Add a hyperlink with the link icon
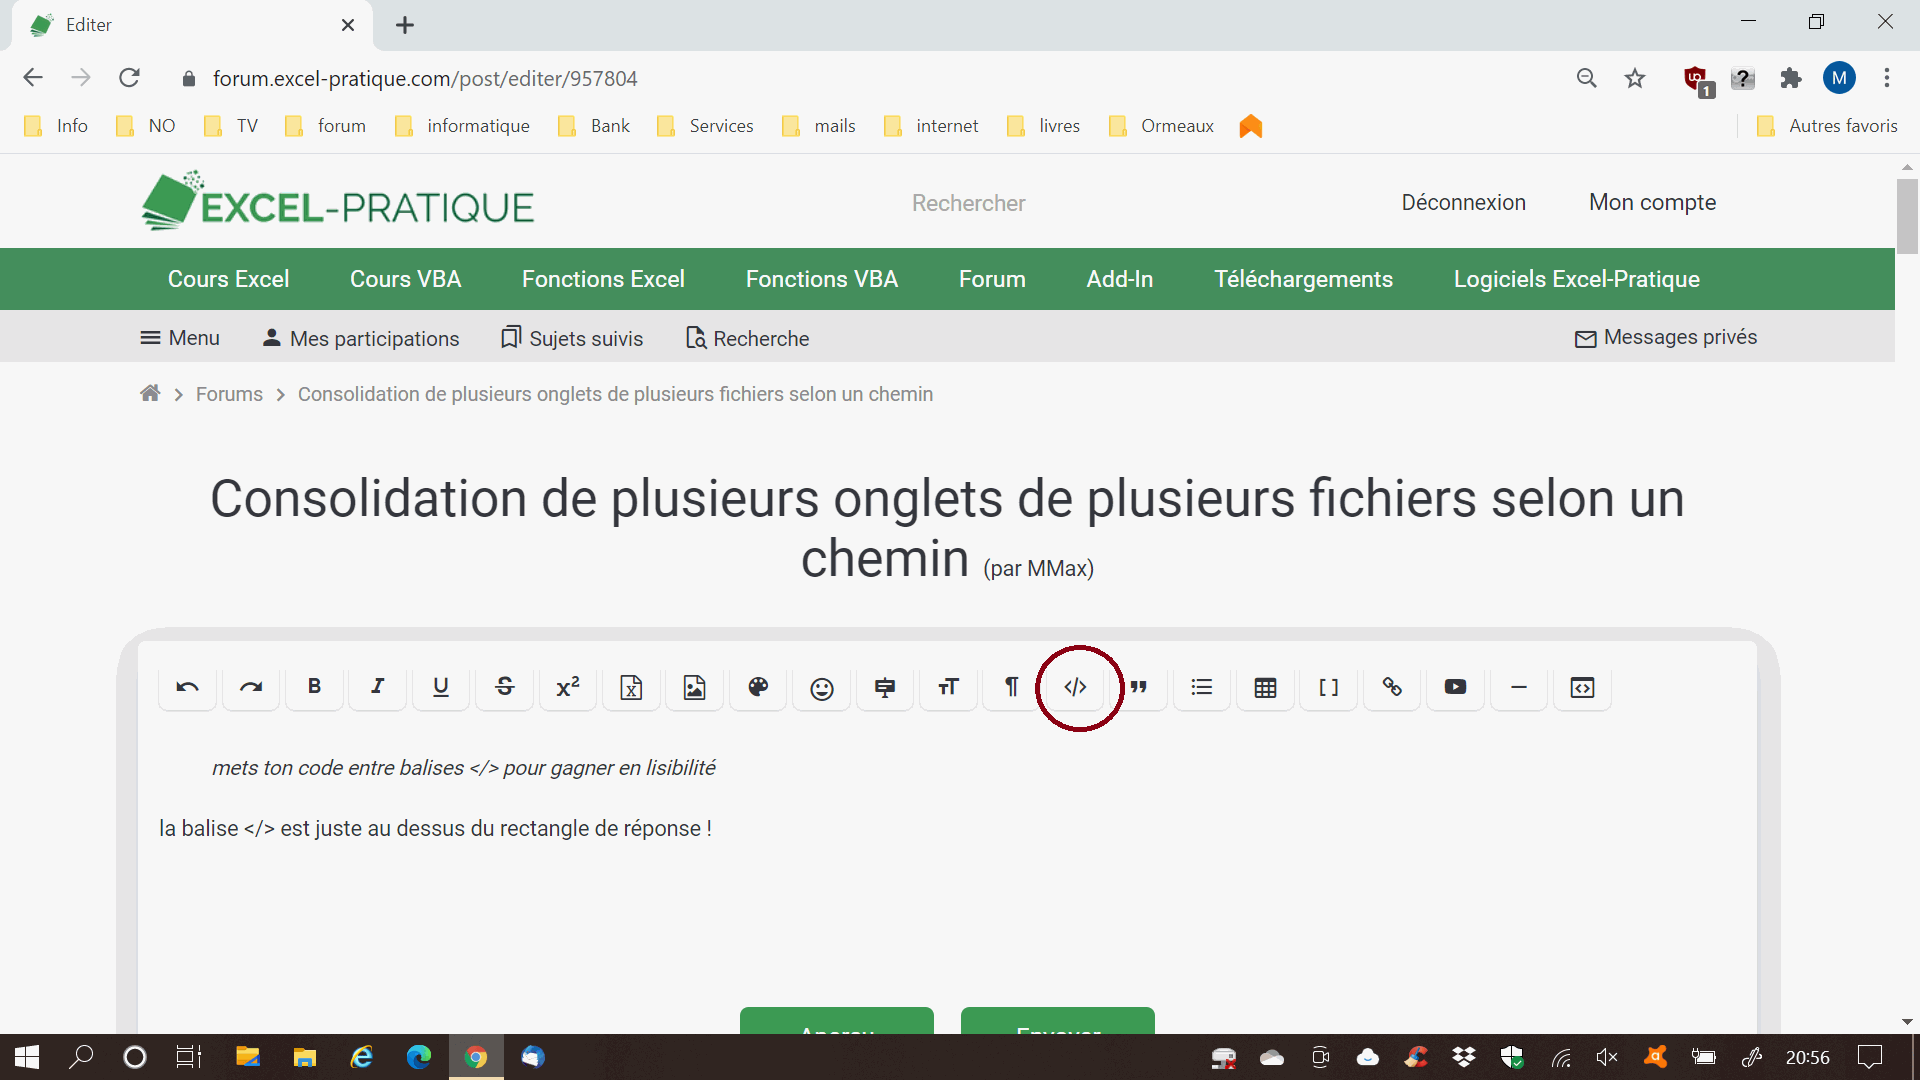This screenshot has height=1080, width=1920. (1392, 687)
